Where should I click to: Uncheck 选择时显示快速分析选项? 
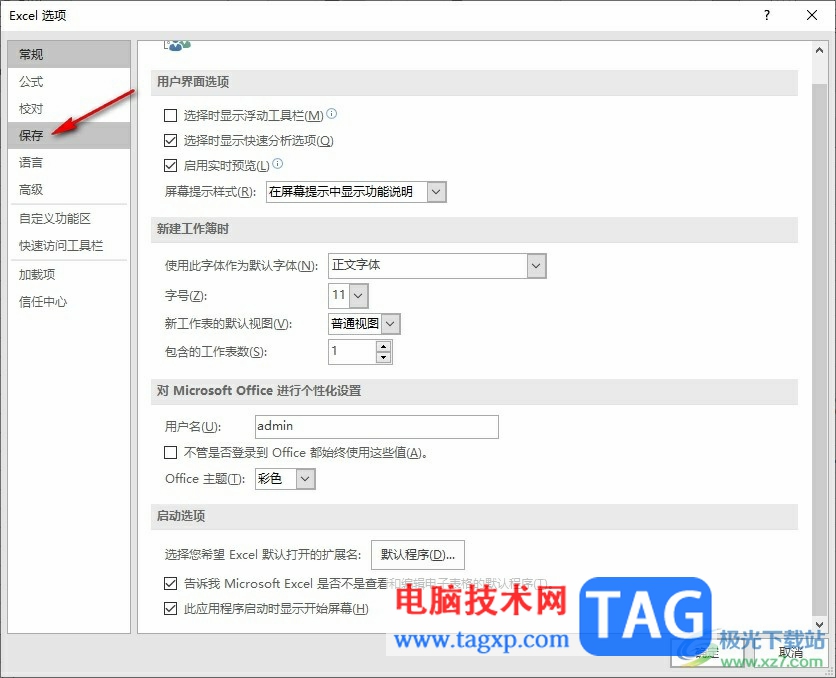tap(171, 141)
